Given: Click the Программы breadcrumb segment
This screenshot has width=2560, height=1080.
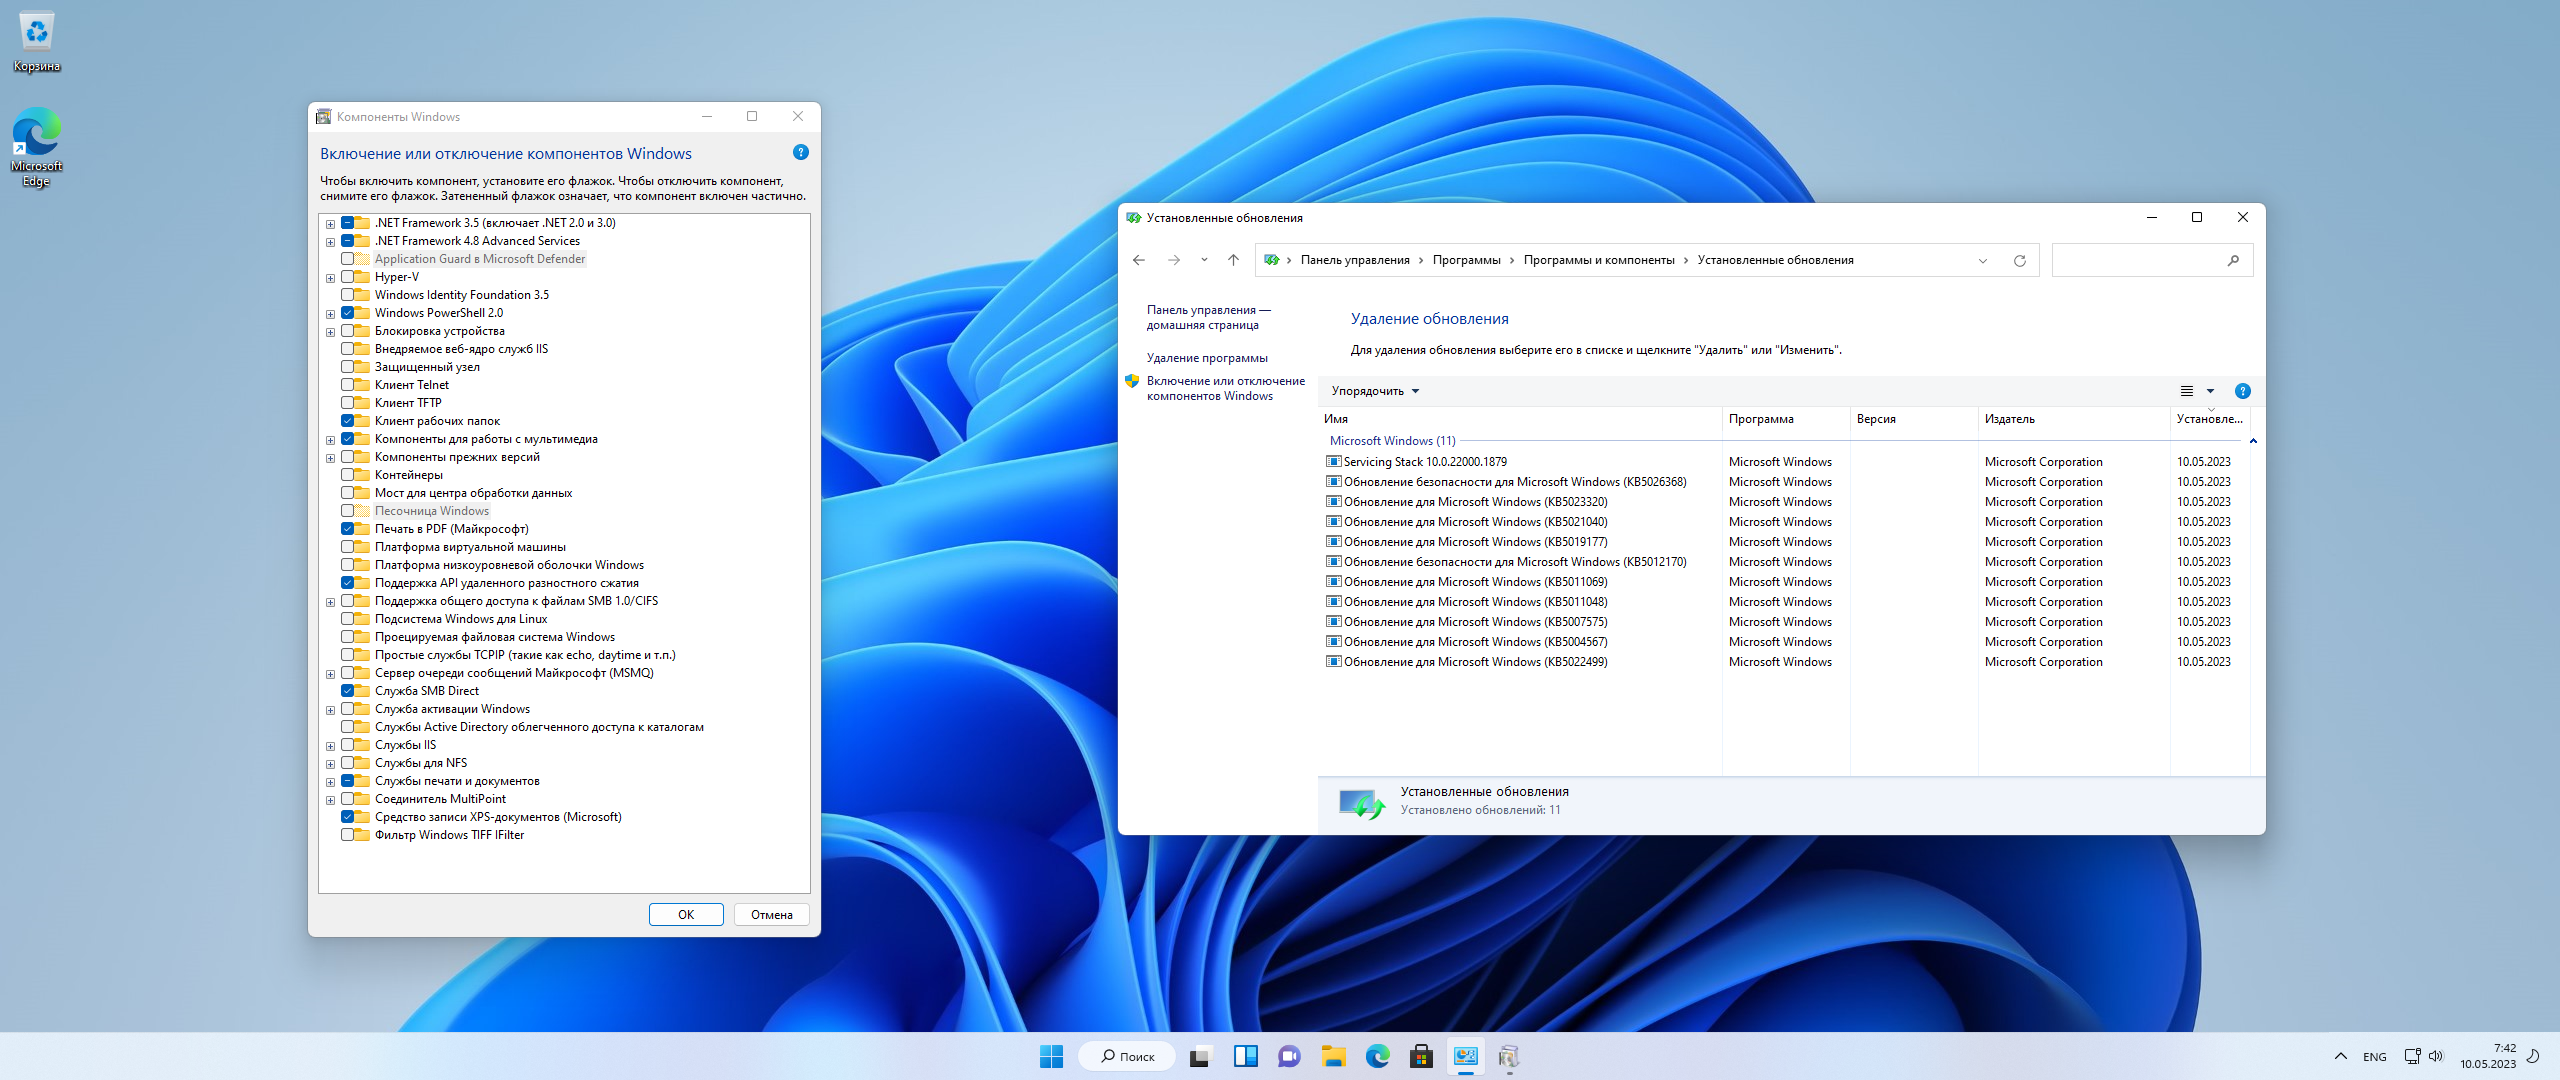Looking at the screenshot, I should pyautogui.click(x=1466, y=260).
